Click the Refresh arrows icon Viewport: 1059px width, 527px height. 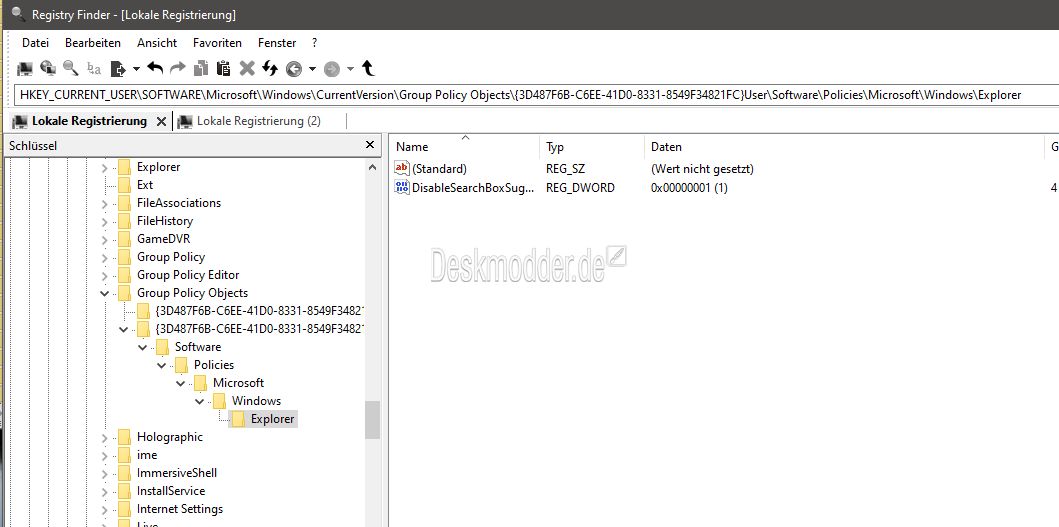[270, 68]
